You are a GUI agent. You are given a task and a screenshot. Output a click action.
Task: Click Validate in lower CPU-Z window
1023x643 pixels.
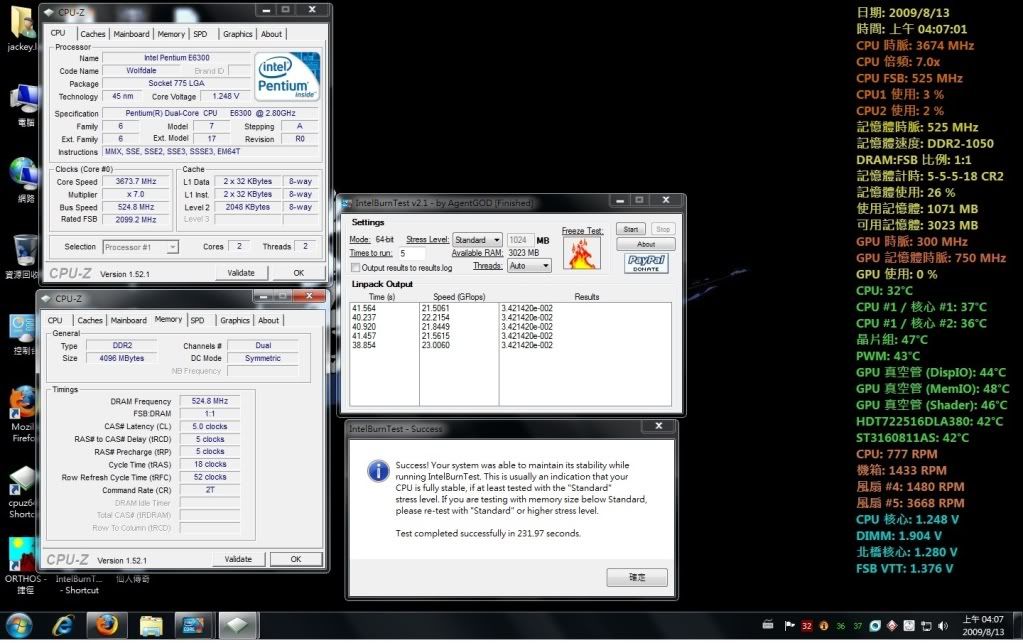[x=238, y=559]
